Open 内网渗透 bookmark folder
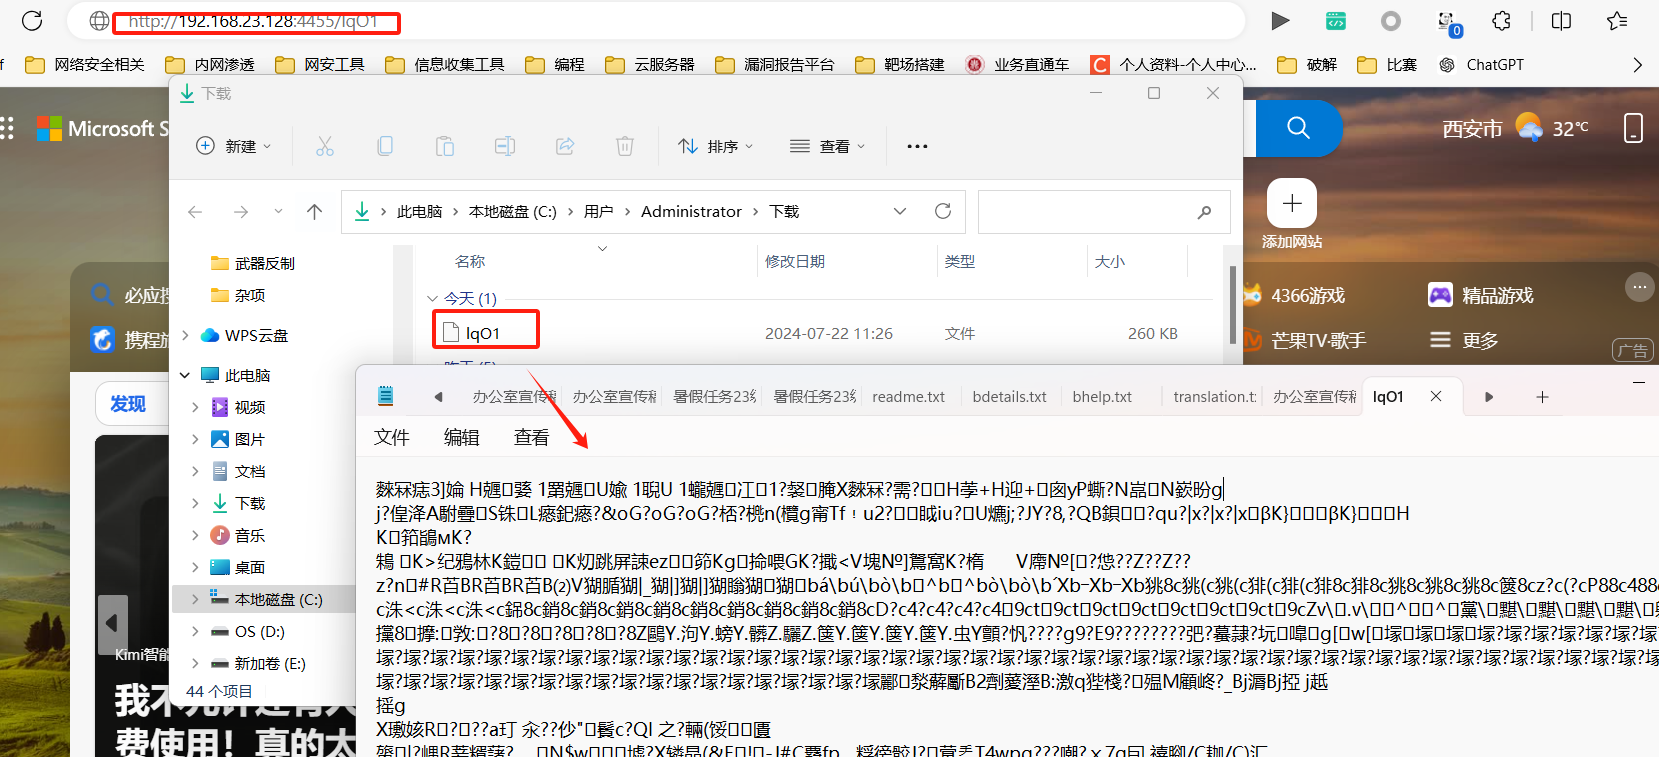Viewport: 1659px width, 757px height. [x=210, y=65]
